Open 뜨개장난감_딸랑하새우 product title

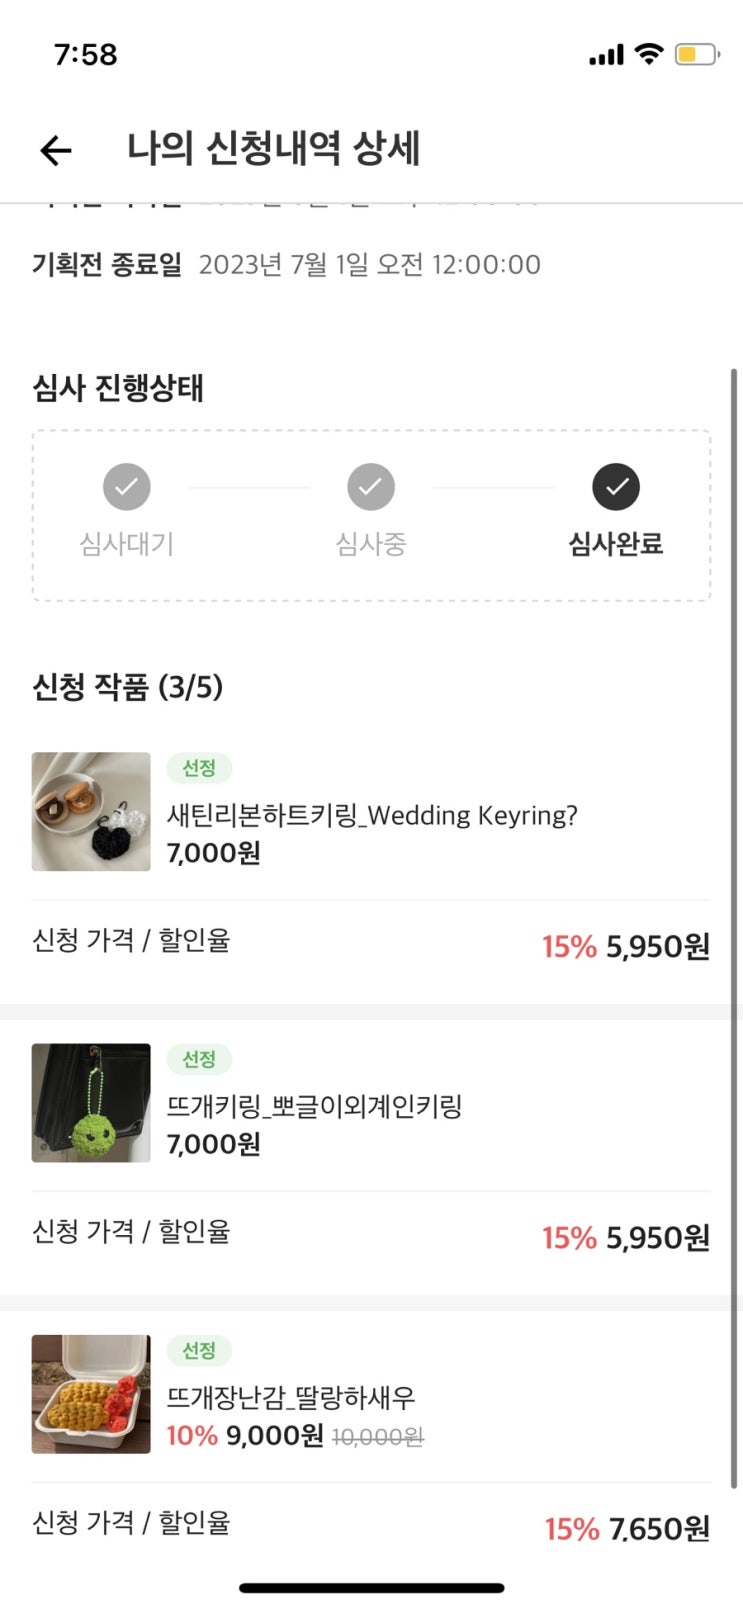tap(290, 1397)
